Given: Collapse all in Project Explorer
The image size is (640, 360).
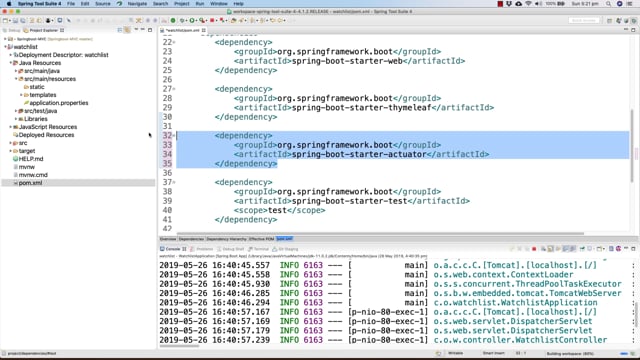Looking at the screenshot, I should 120,30.
